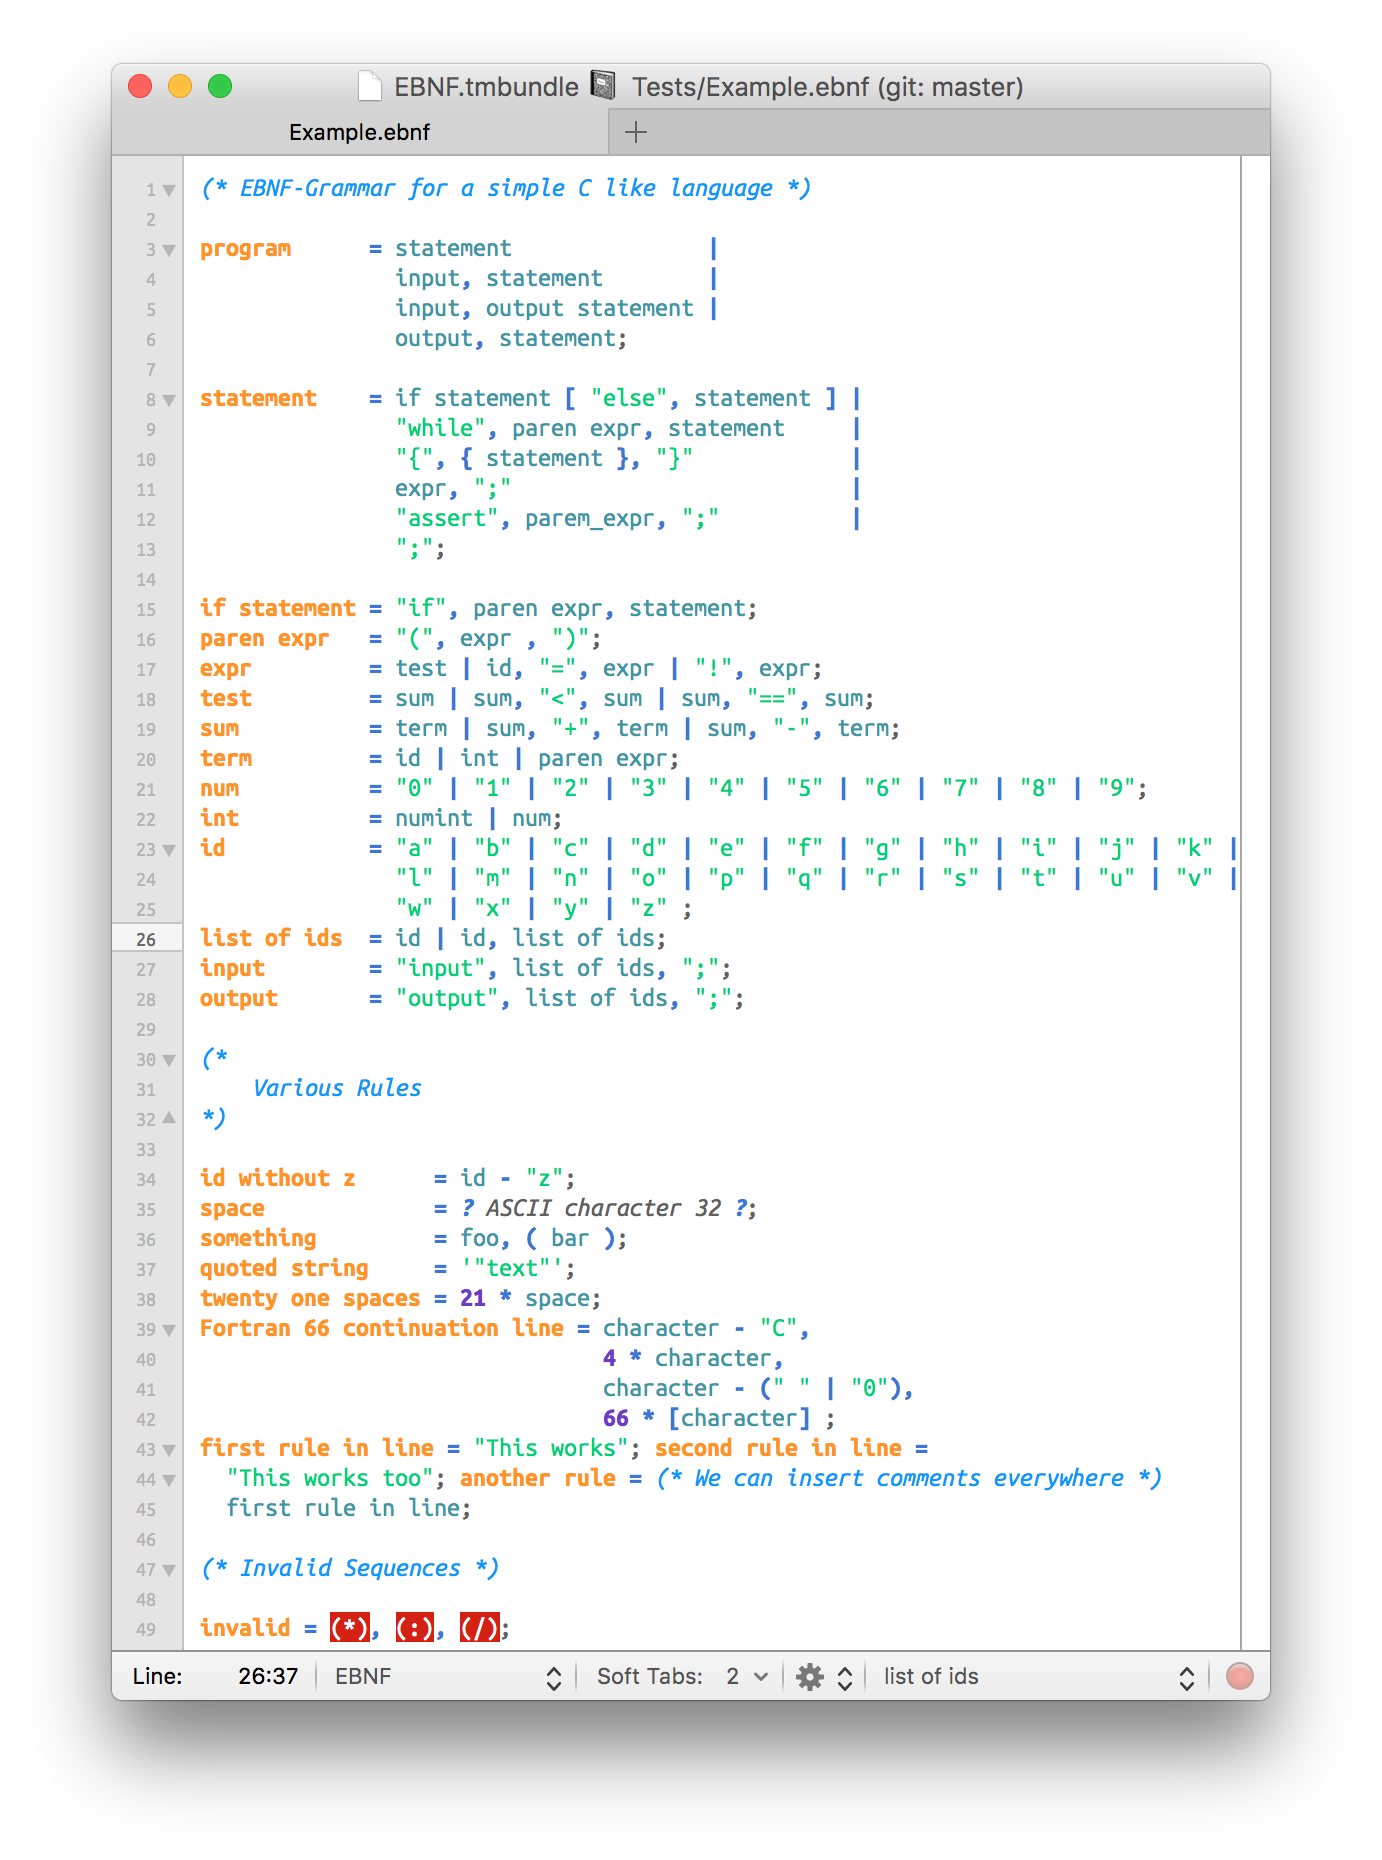The height and width of the screenshot is (1860, 1382).
Task: Toggle the fold arrow on line 44
Action: tap(169, 1480)
